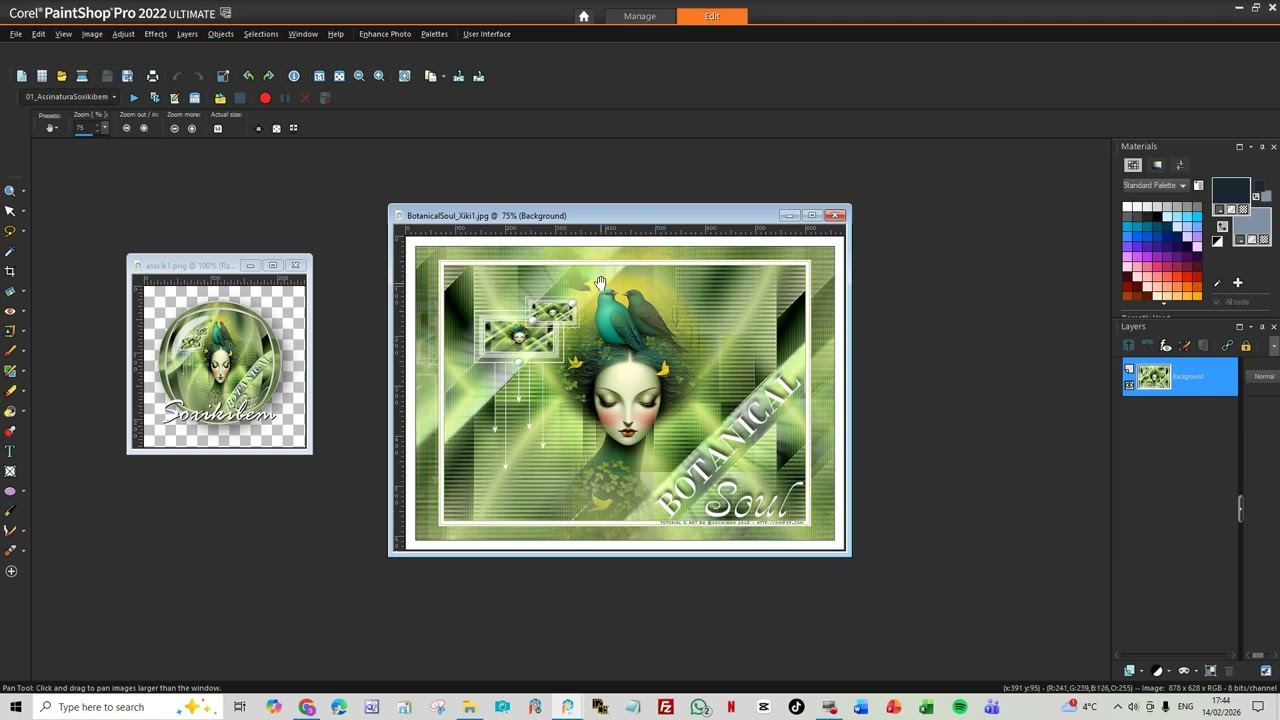
Task: Select the Freehand Selection lasso tool
Action: tap(10, 231)
